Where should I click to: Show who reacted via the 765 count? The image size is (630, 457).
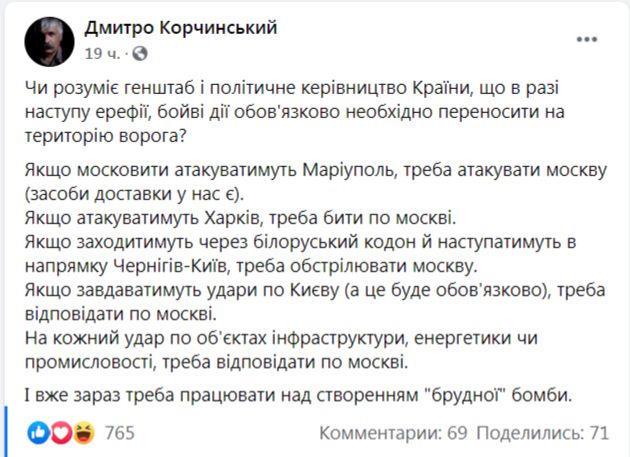coord(119,432)
